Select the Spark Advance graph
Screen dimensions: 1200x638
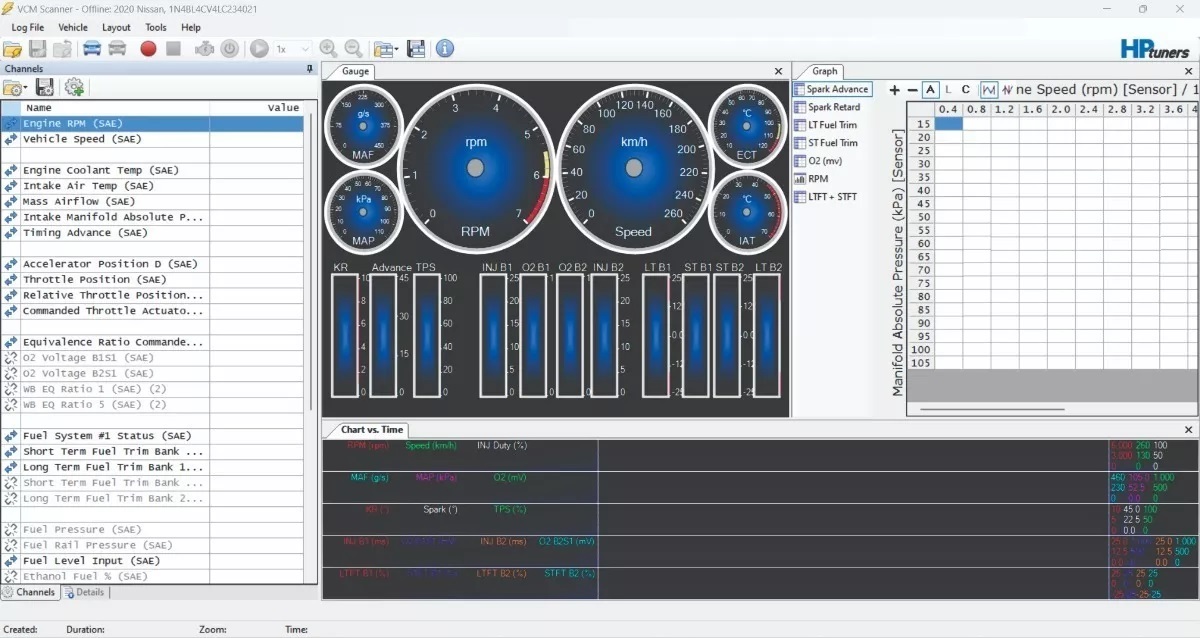(x=831, y=89)
